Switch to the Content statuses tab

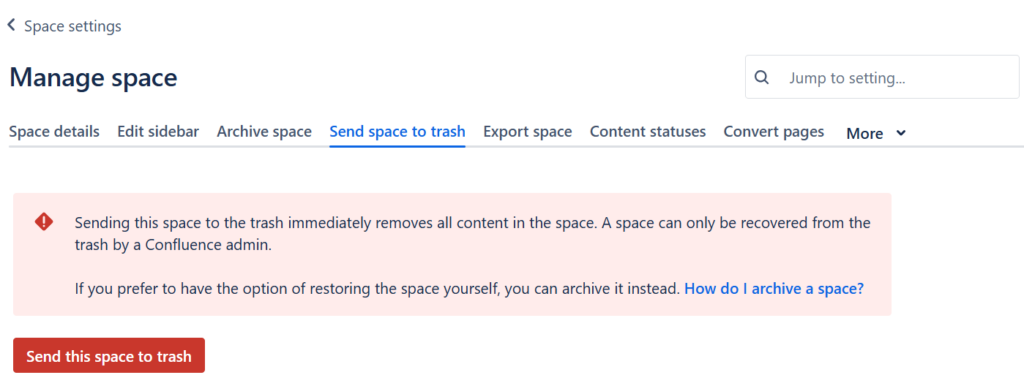[648, 132]
